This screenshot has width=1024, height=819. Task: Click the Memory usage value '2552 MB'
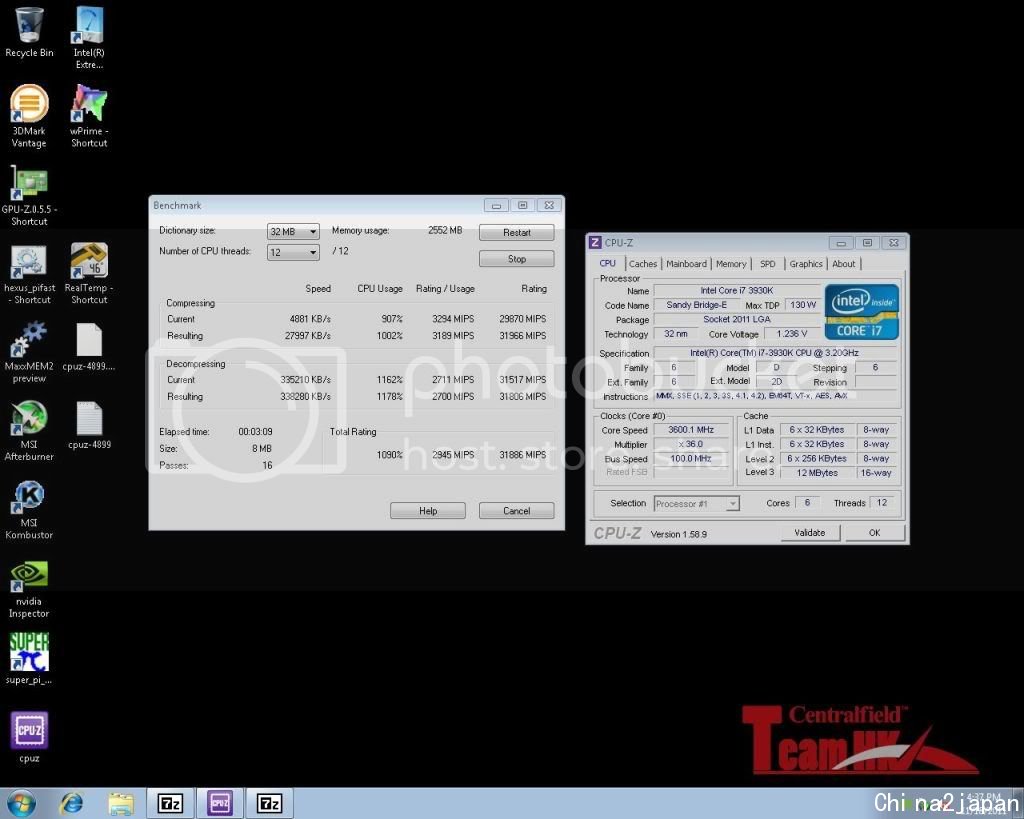pos(445,230)
